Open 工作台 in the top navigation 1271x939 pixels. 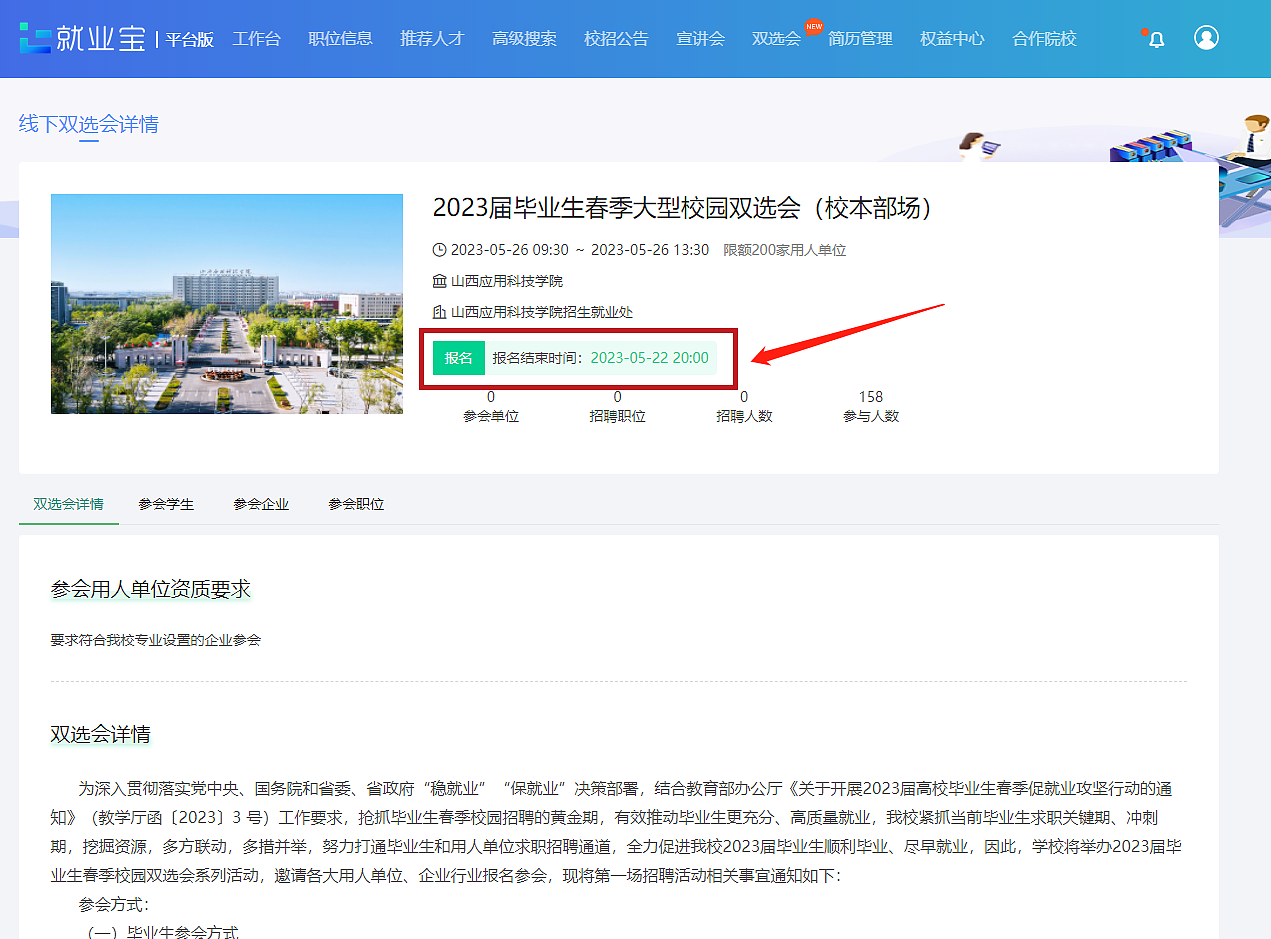point(257,39)
